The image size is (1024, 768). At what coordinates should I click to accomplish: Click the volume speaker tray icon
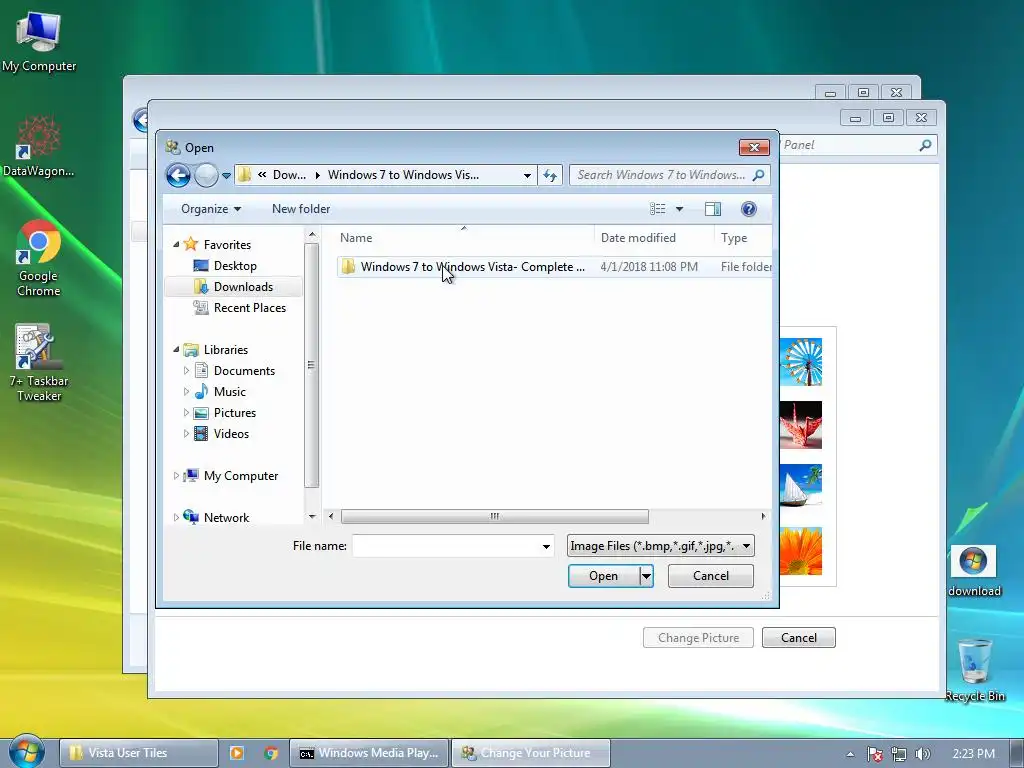pyautogui.click(x=922, y=754)
